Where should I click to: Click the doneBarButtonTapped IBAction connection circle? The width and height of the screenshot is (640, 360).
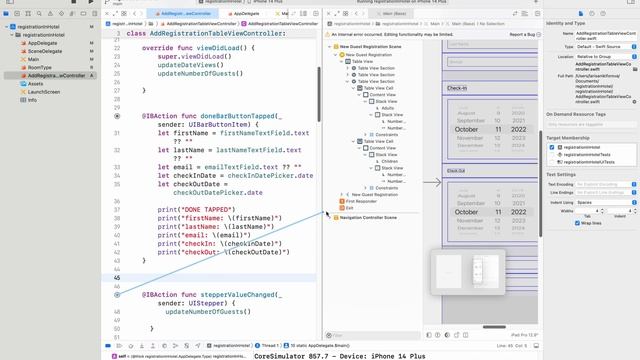point(117,116)
